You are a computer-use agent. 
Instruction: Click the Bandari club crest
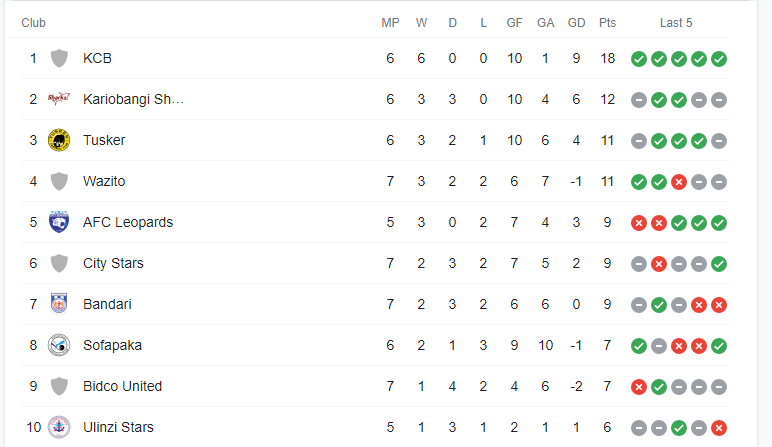coord(59,304)
